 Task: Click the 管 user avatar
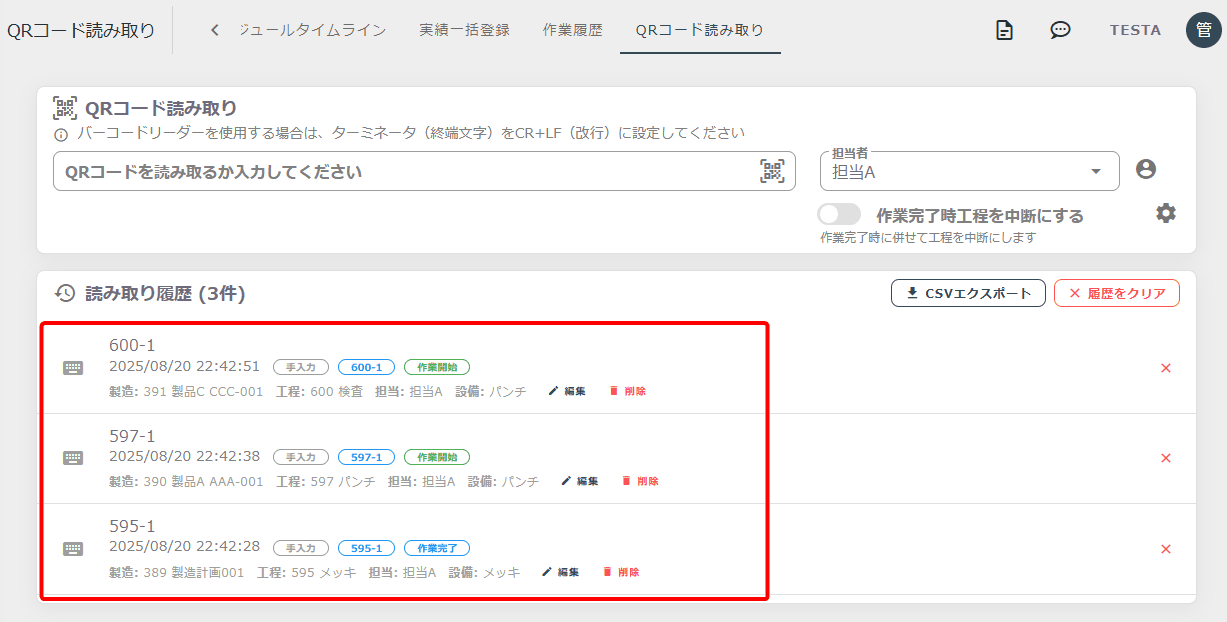tap(1203, 30)
